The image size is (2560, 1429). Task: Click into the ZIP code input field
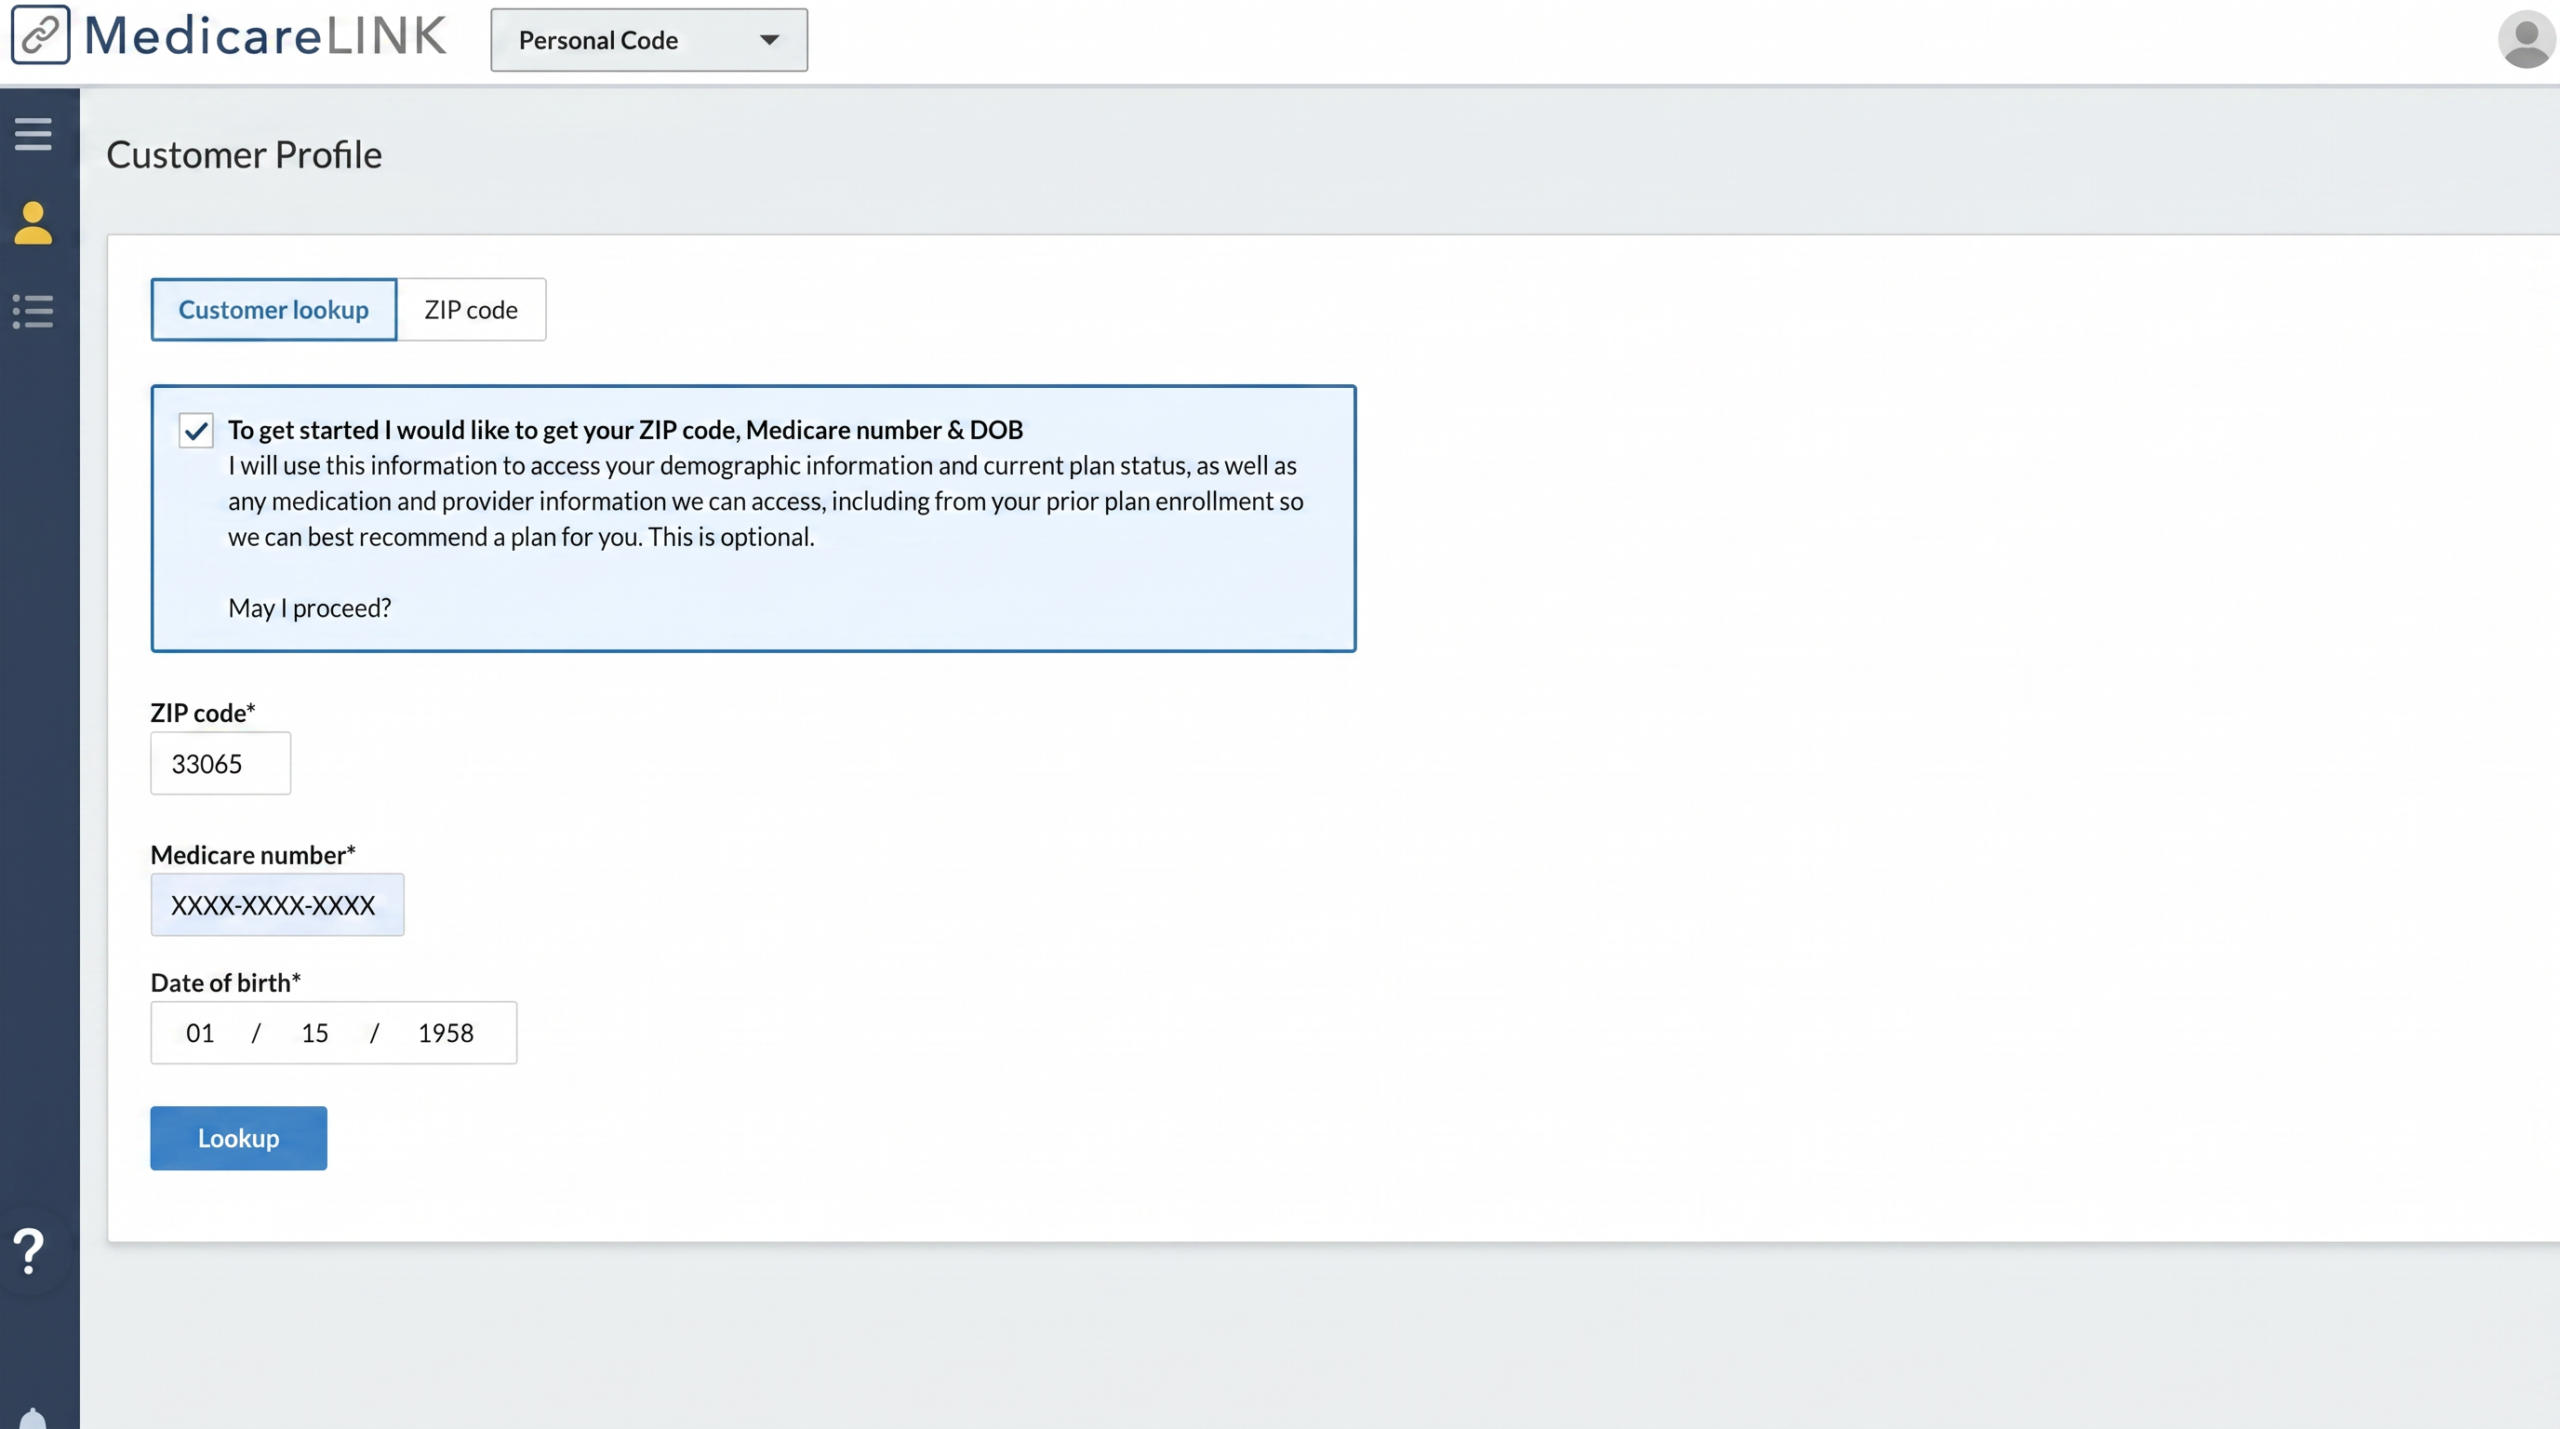[x=221, y=763]
